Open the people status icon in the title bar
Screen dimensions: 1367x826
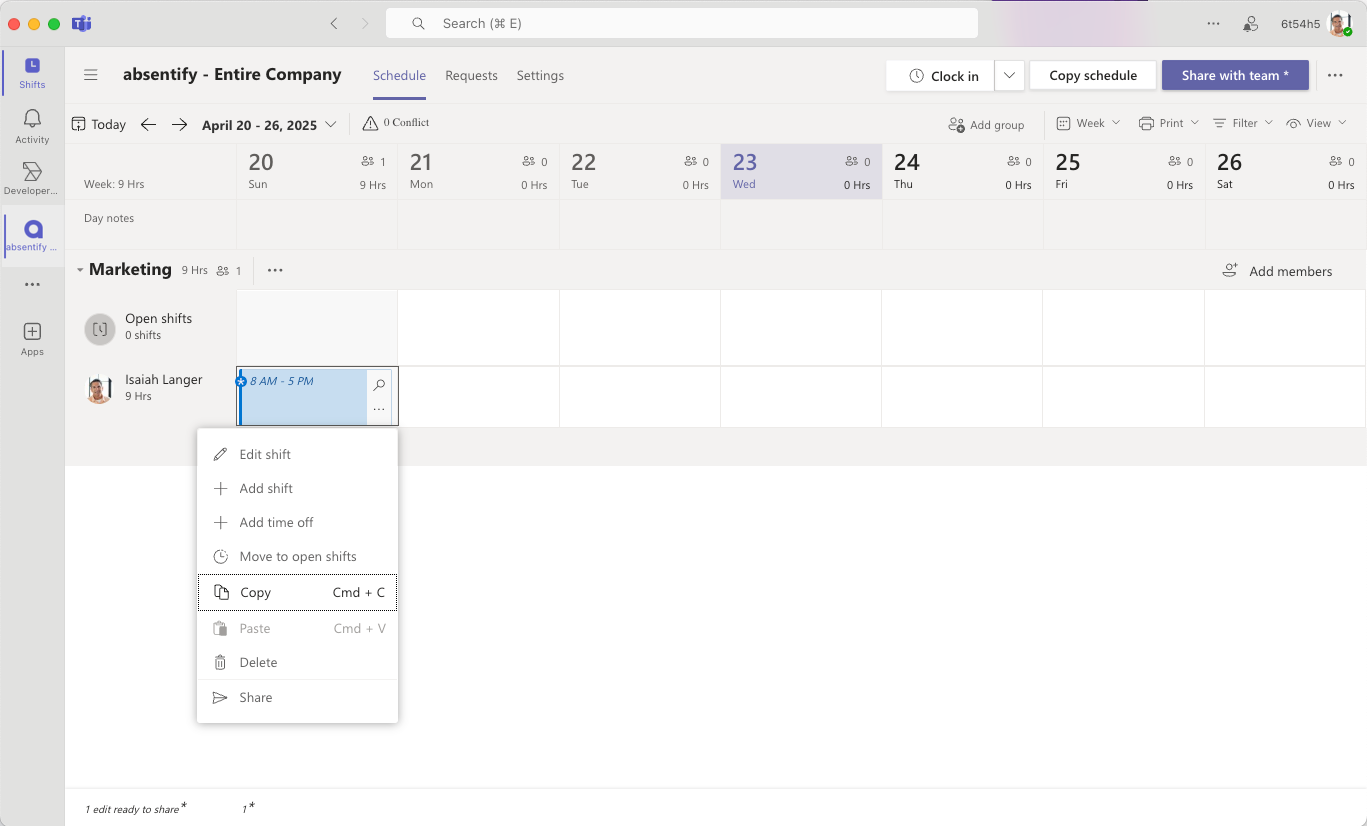(x=1250, y=23)
